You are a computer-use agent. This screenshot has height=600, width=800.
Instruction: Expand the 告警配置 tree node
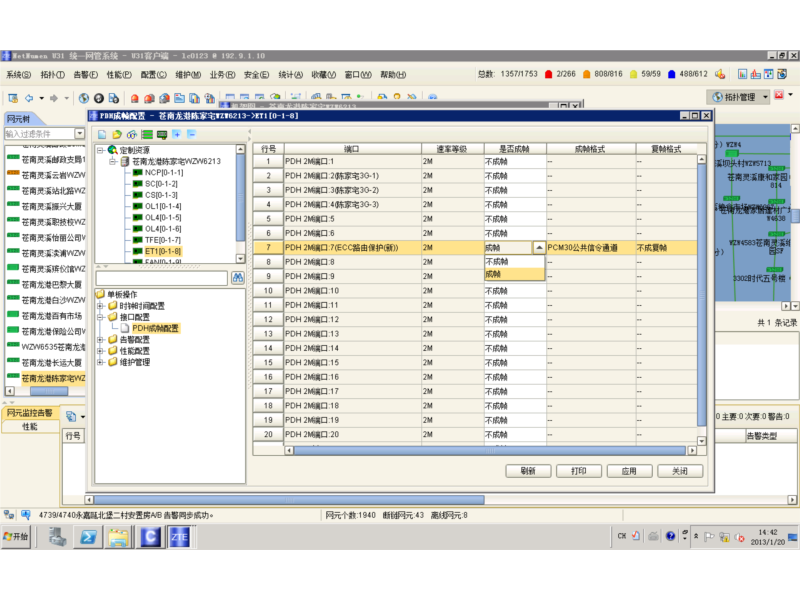pyautogui.click(x=101, y=340)
